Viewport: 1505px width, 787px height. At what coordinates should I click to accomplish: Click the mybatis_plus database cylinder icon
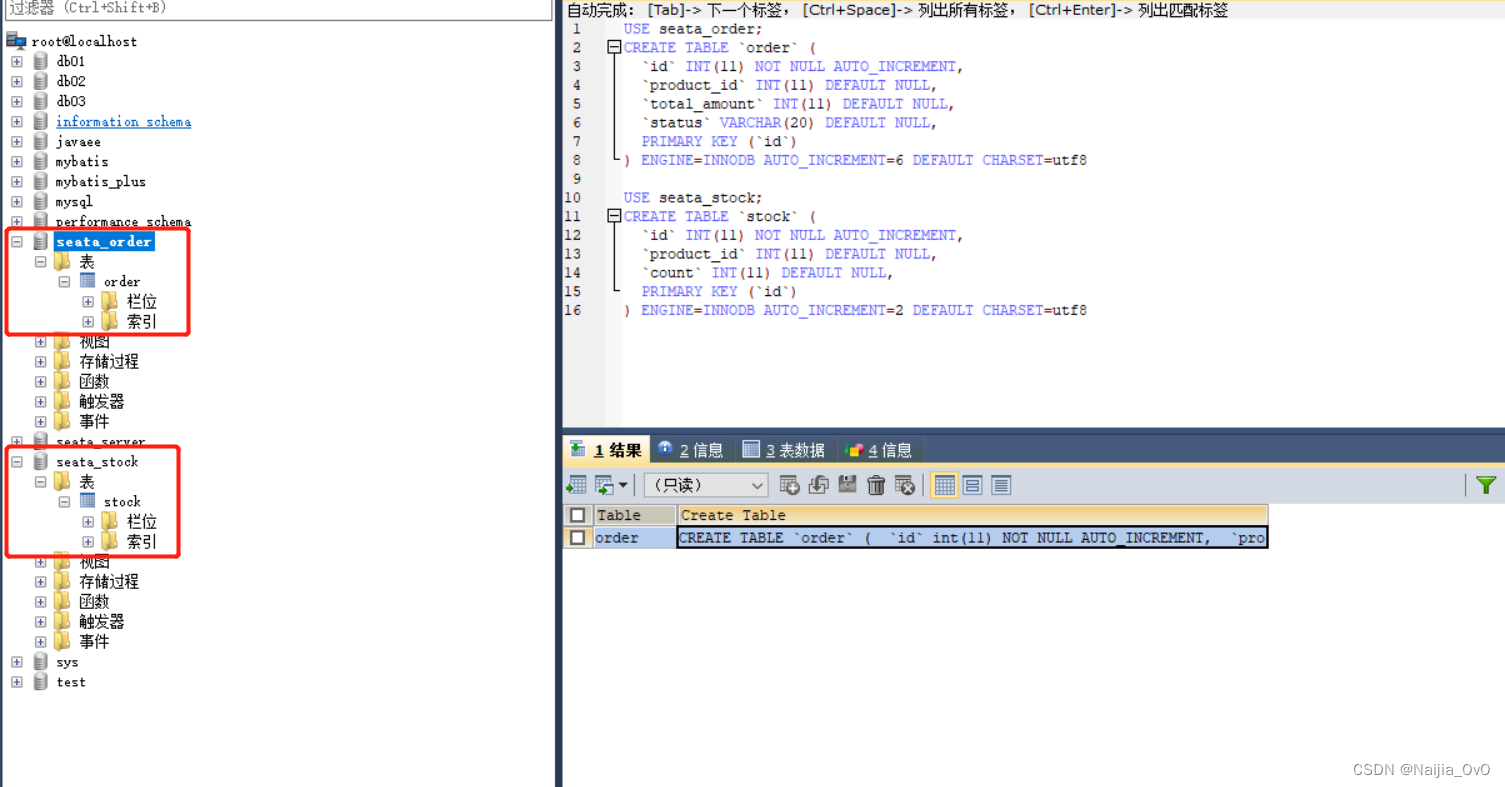pyautogui.click(x=41, y=181)
